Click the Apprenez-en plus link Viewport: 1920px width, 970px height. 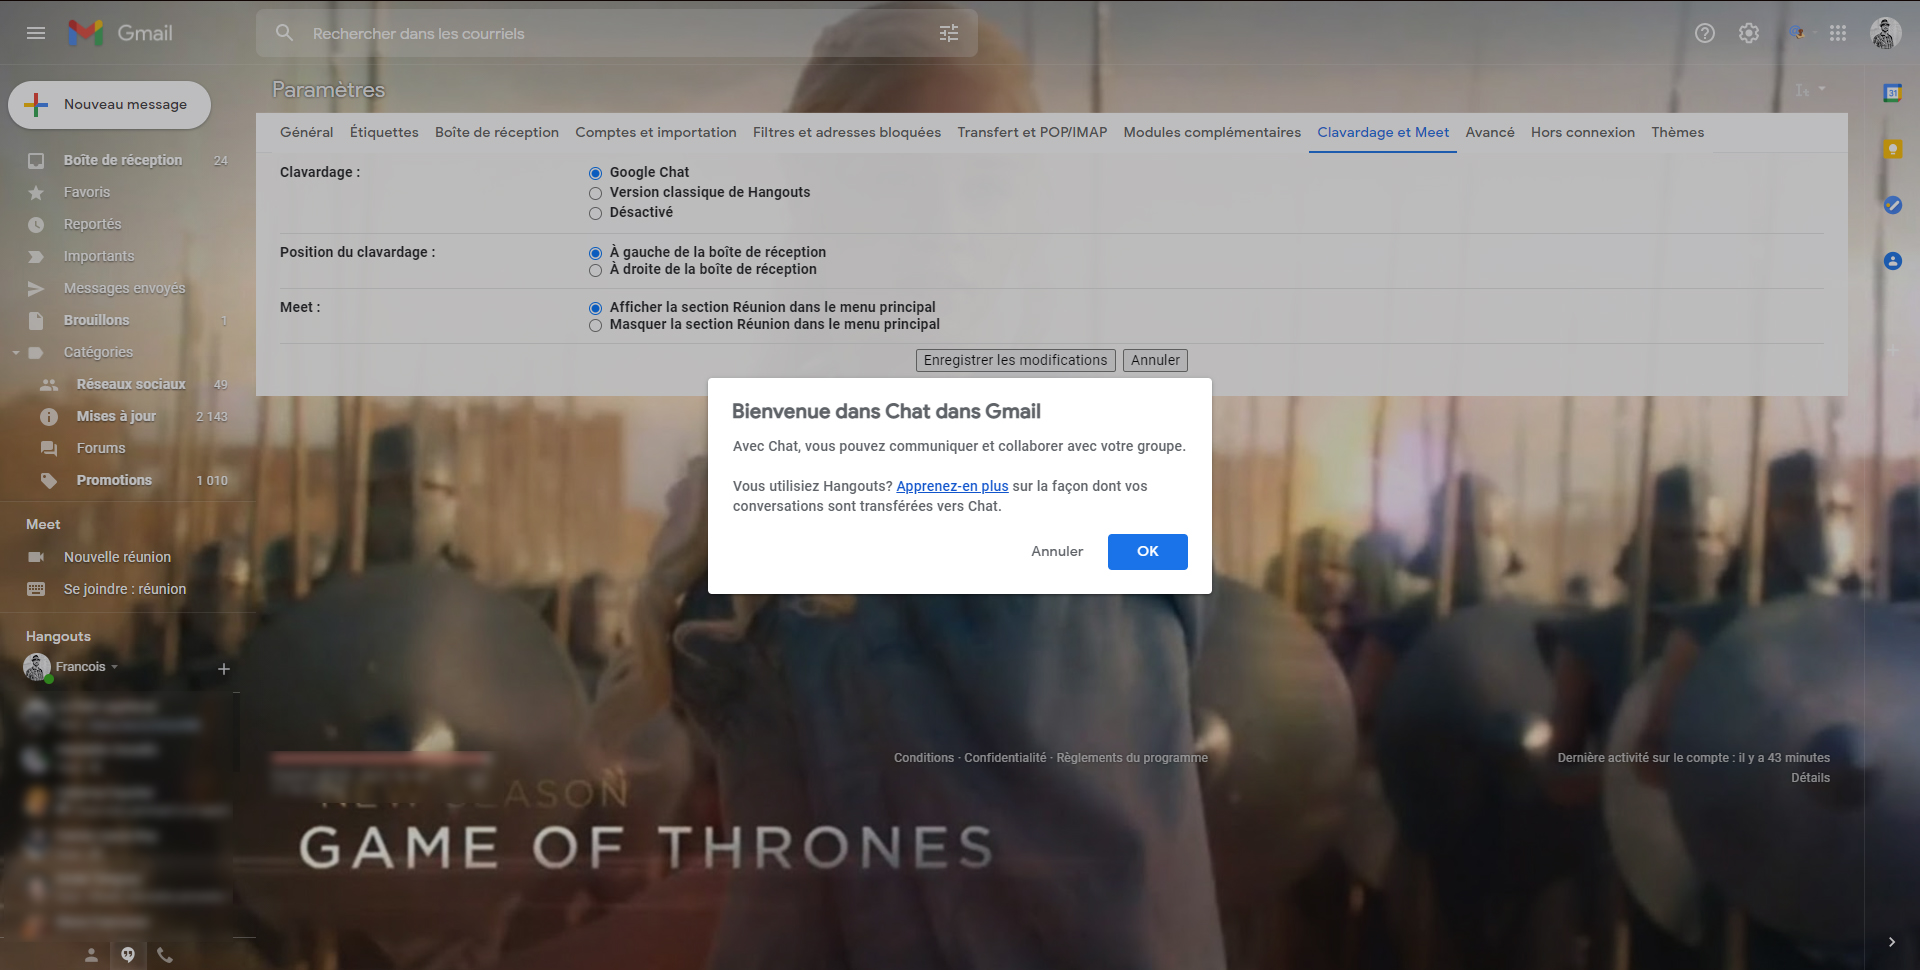tap(952, 486)
